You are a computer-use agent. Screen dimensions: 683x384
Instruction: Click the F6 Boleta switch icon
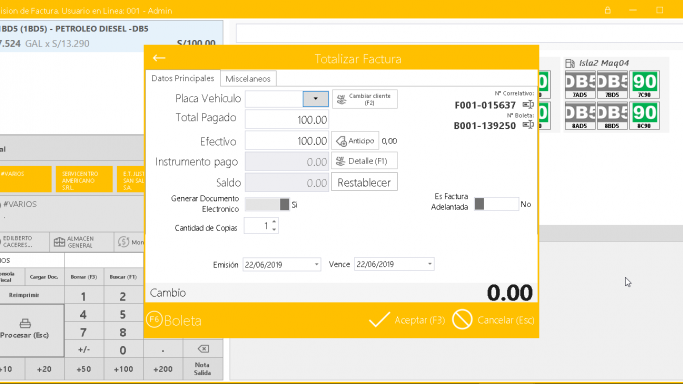155,320
